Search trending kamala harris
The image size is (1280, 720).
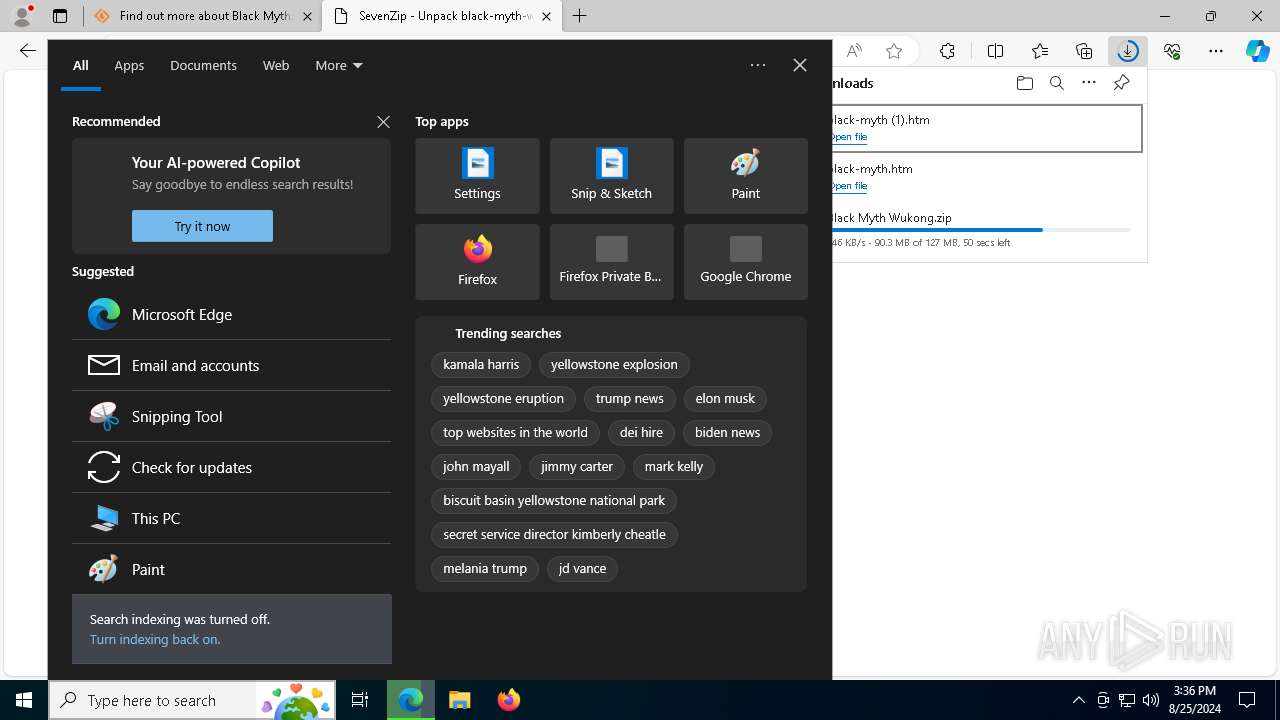tap(481, 365)
